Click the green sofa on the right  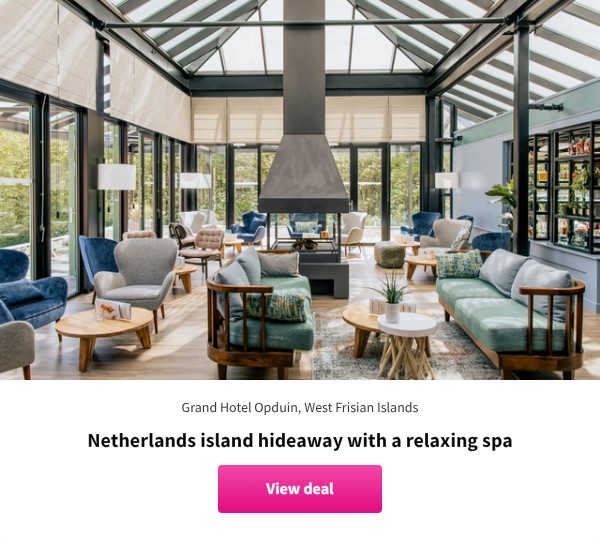pos(509,310)
